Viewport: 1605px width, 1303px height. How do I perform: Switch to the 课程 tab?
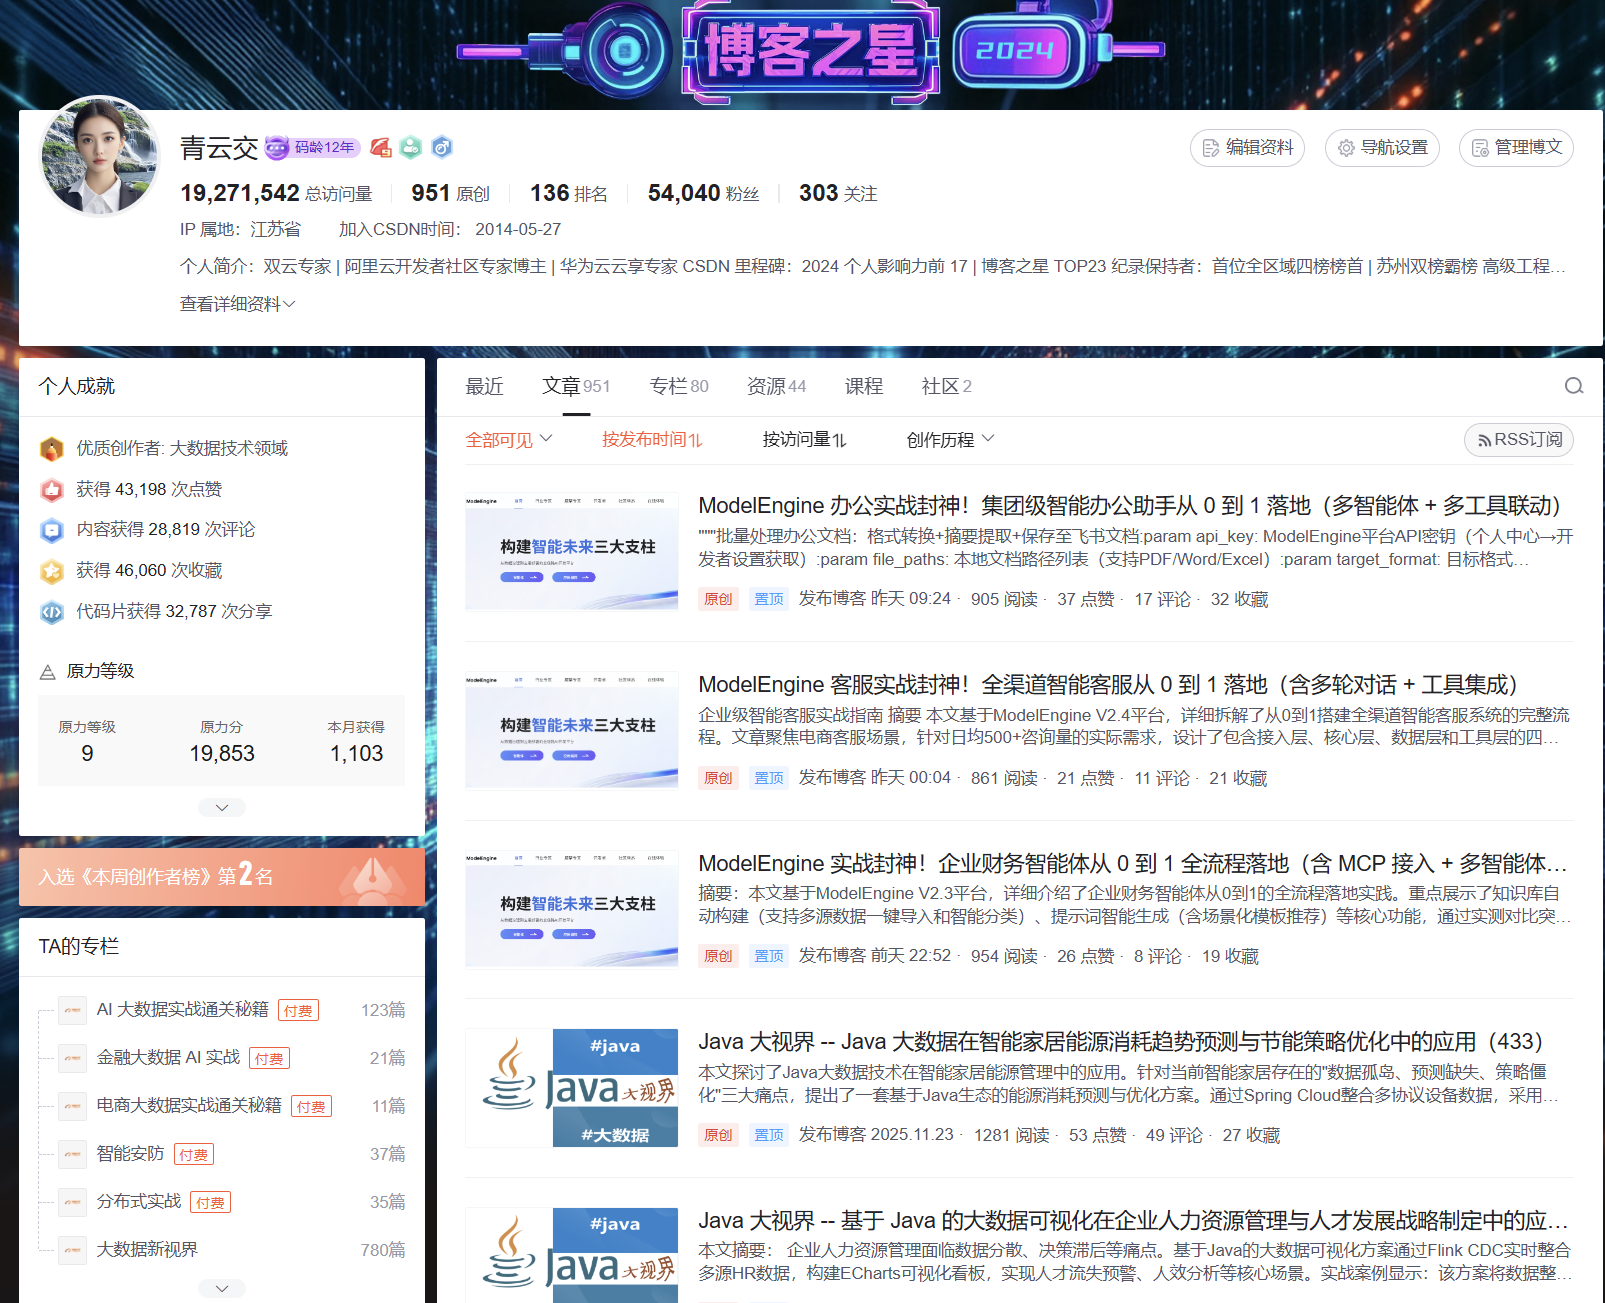(x=864, y=387)
